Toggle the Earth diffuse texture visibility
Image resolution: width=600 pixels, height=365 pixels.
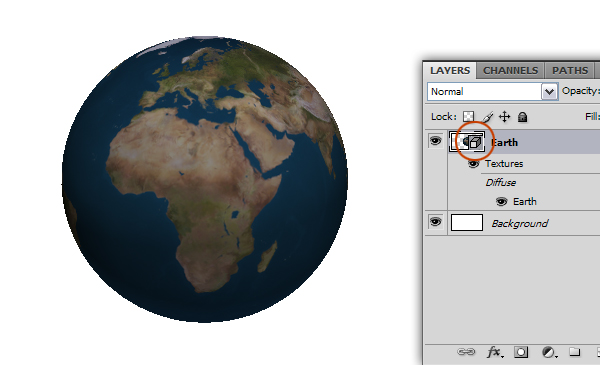[501, 201]
